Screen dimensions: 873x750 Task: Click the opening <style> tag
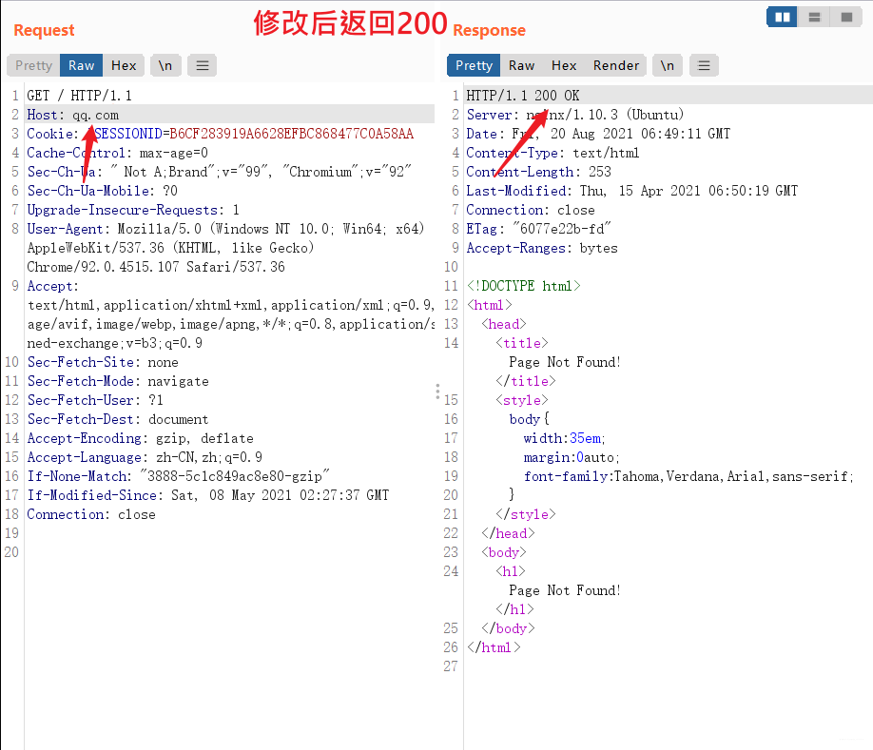[522, 400]
